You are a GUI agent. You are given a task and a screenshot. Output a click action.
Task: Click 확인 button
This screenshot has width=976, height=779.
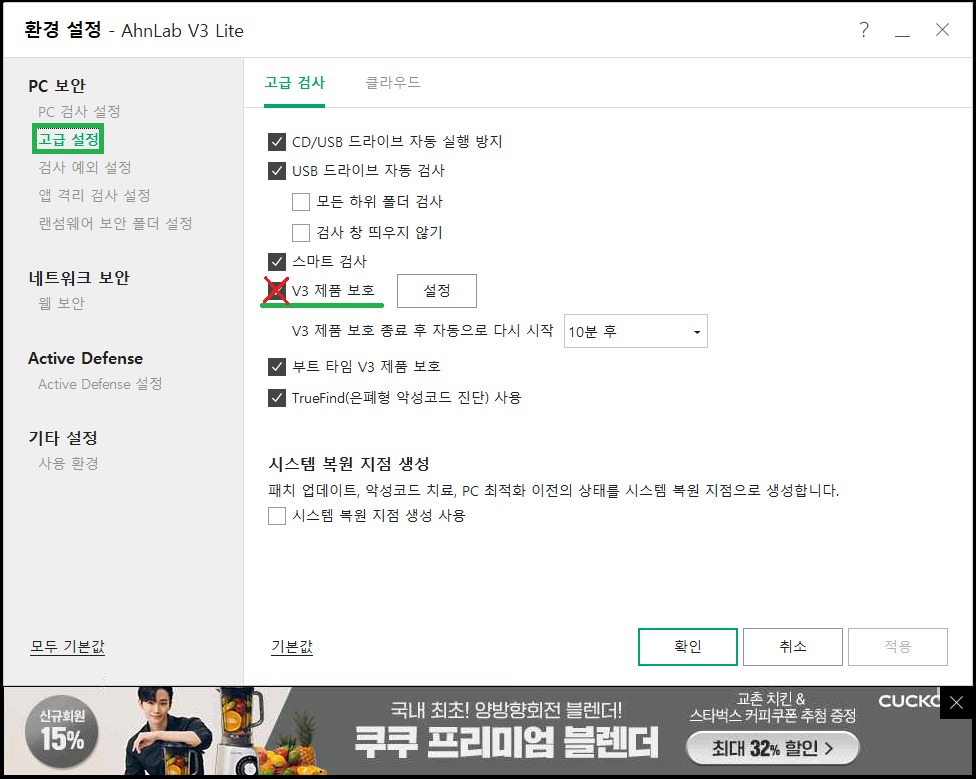(x=688, y=646)
